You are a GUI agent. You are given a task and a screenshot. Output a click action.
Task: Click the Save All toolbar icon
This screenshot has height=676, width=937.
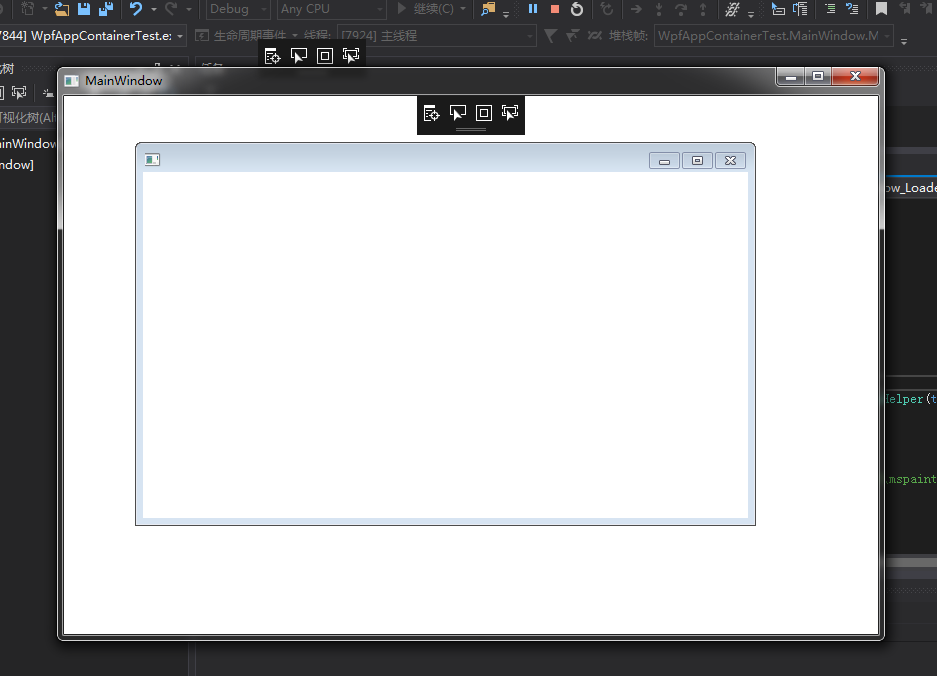(x=106, y=9)
